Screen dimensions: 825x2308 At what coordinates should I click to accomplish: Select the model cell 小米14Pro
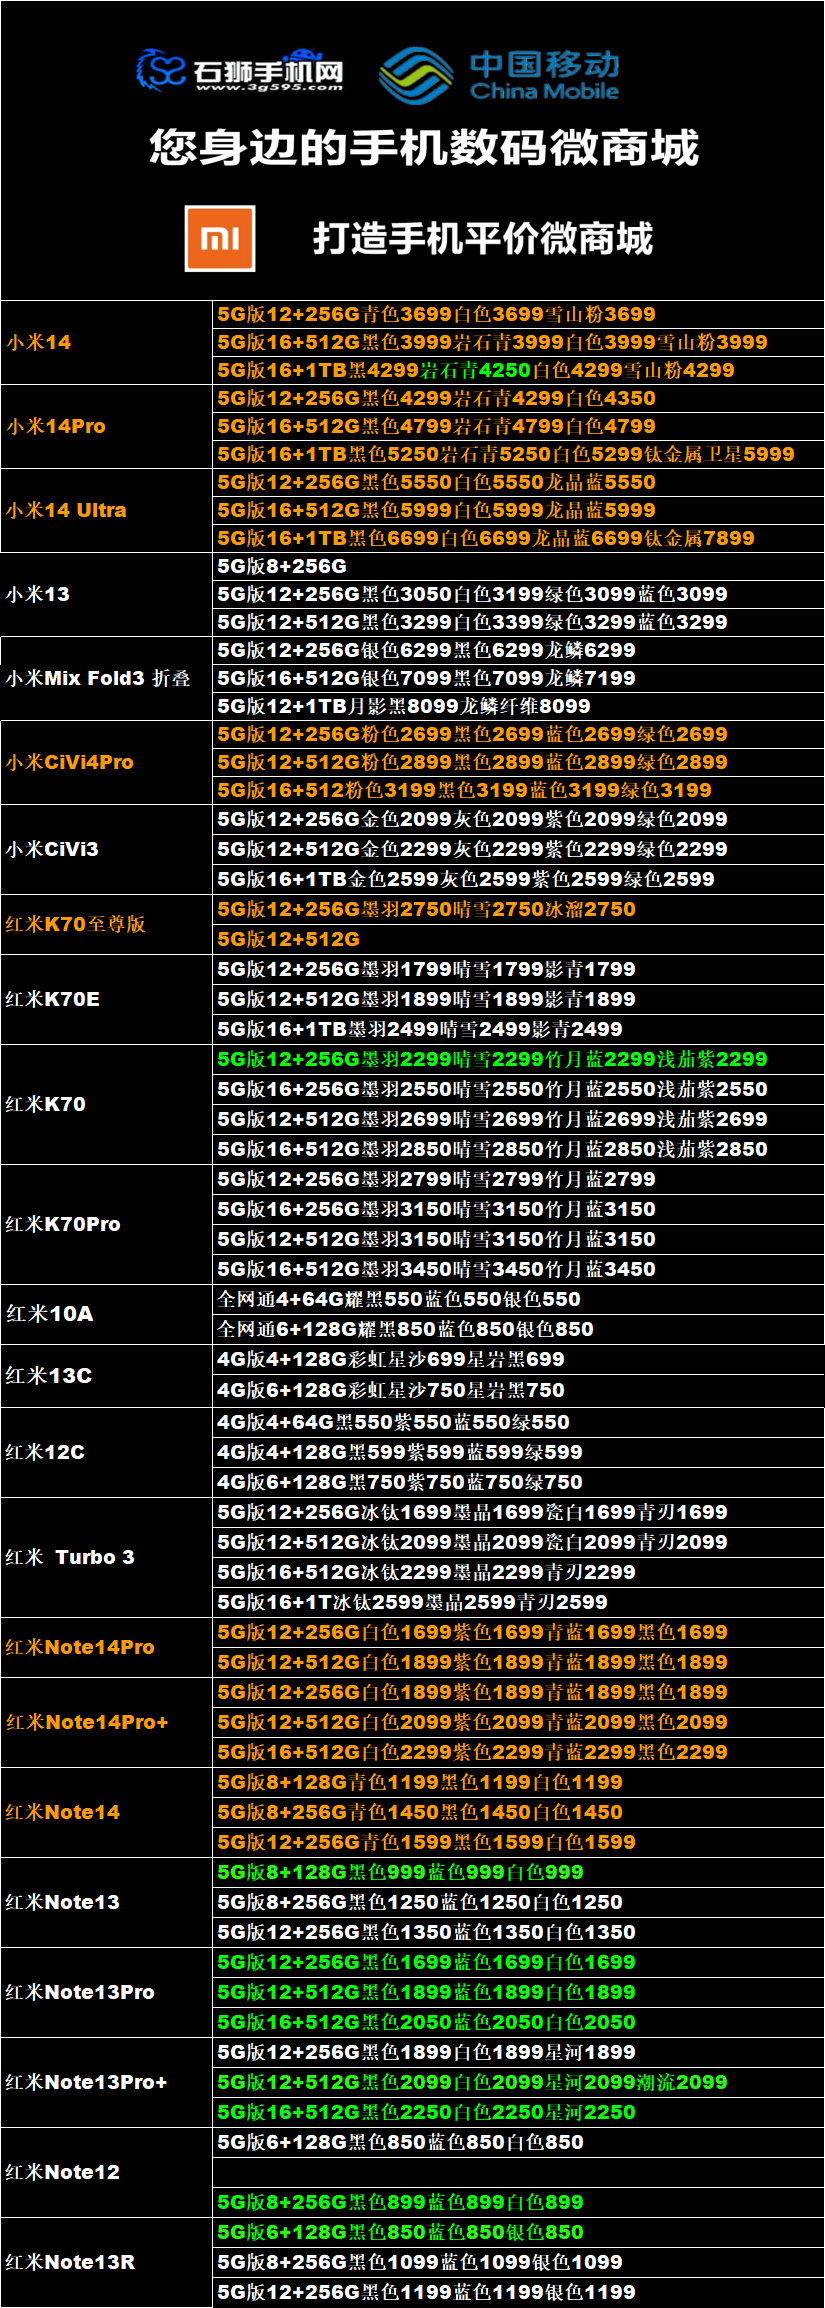(106, 426)
